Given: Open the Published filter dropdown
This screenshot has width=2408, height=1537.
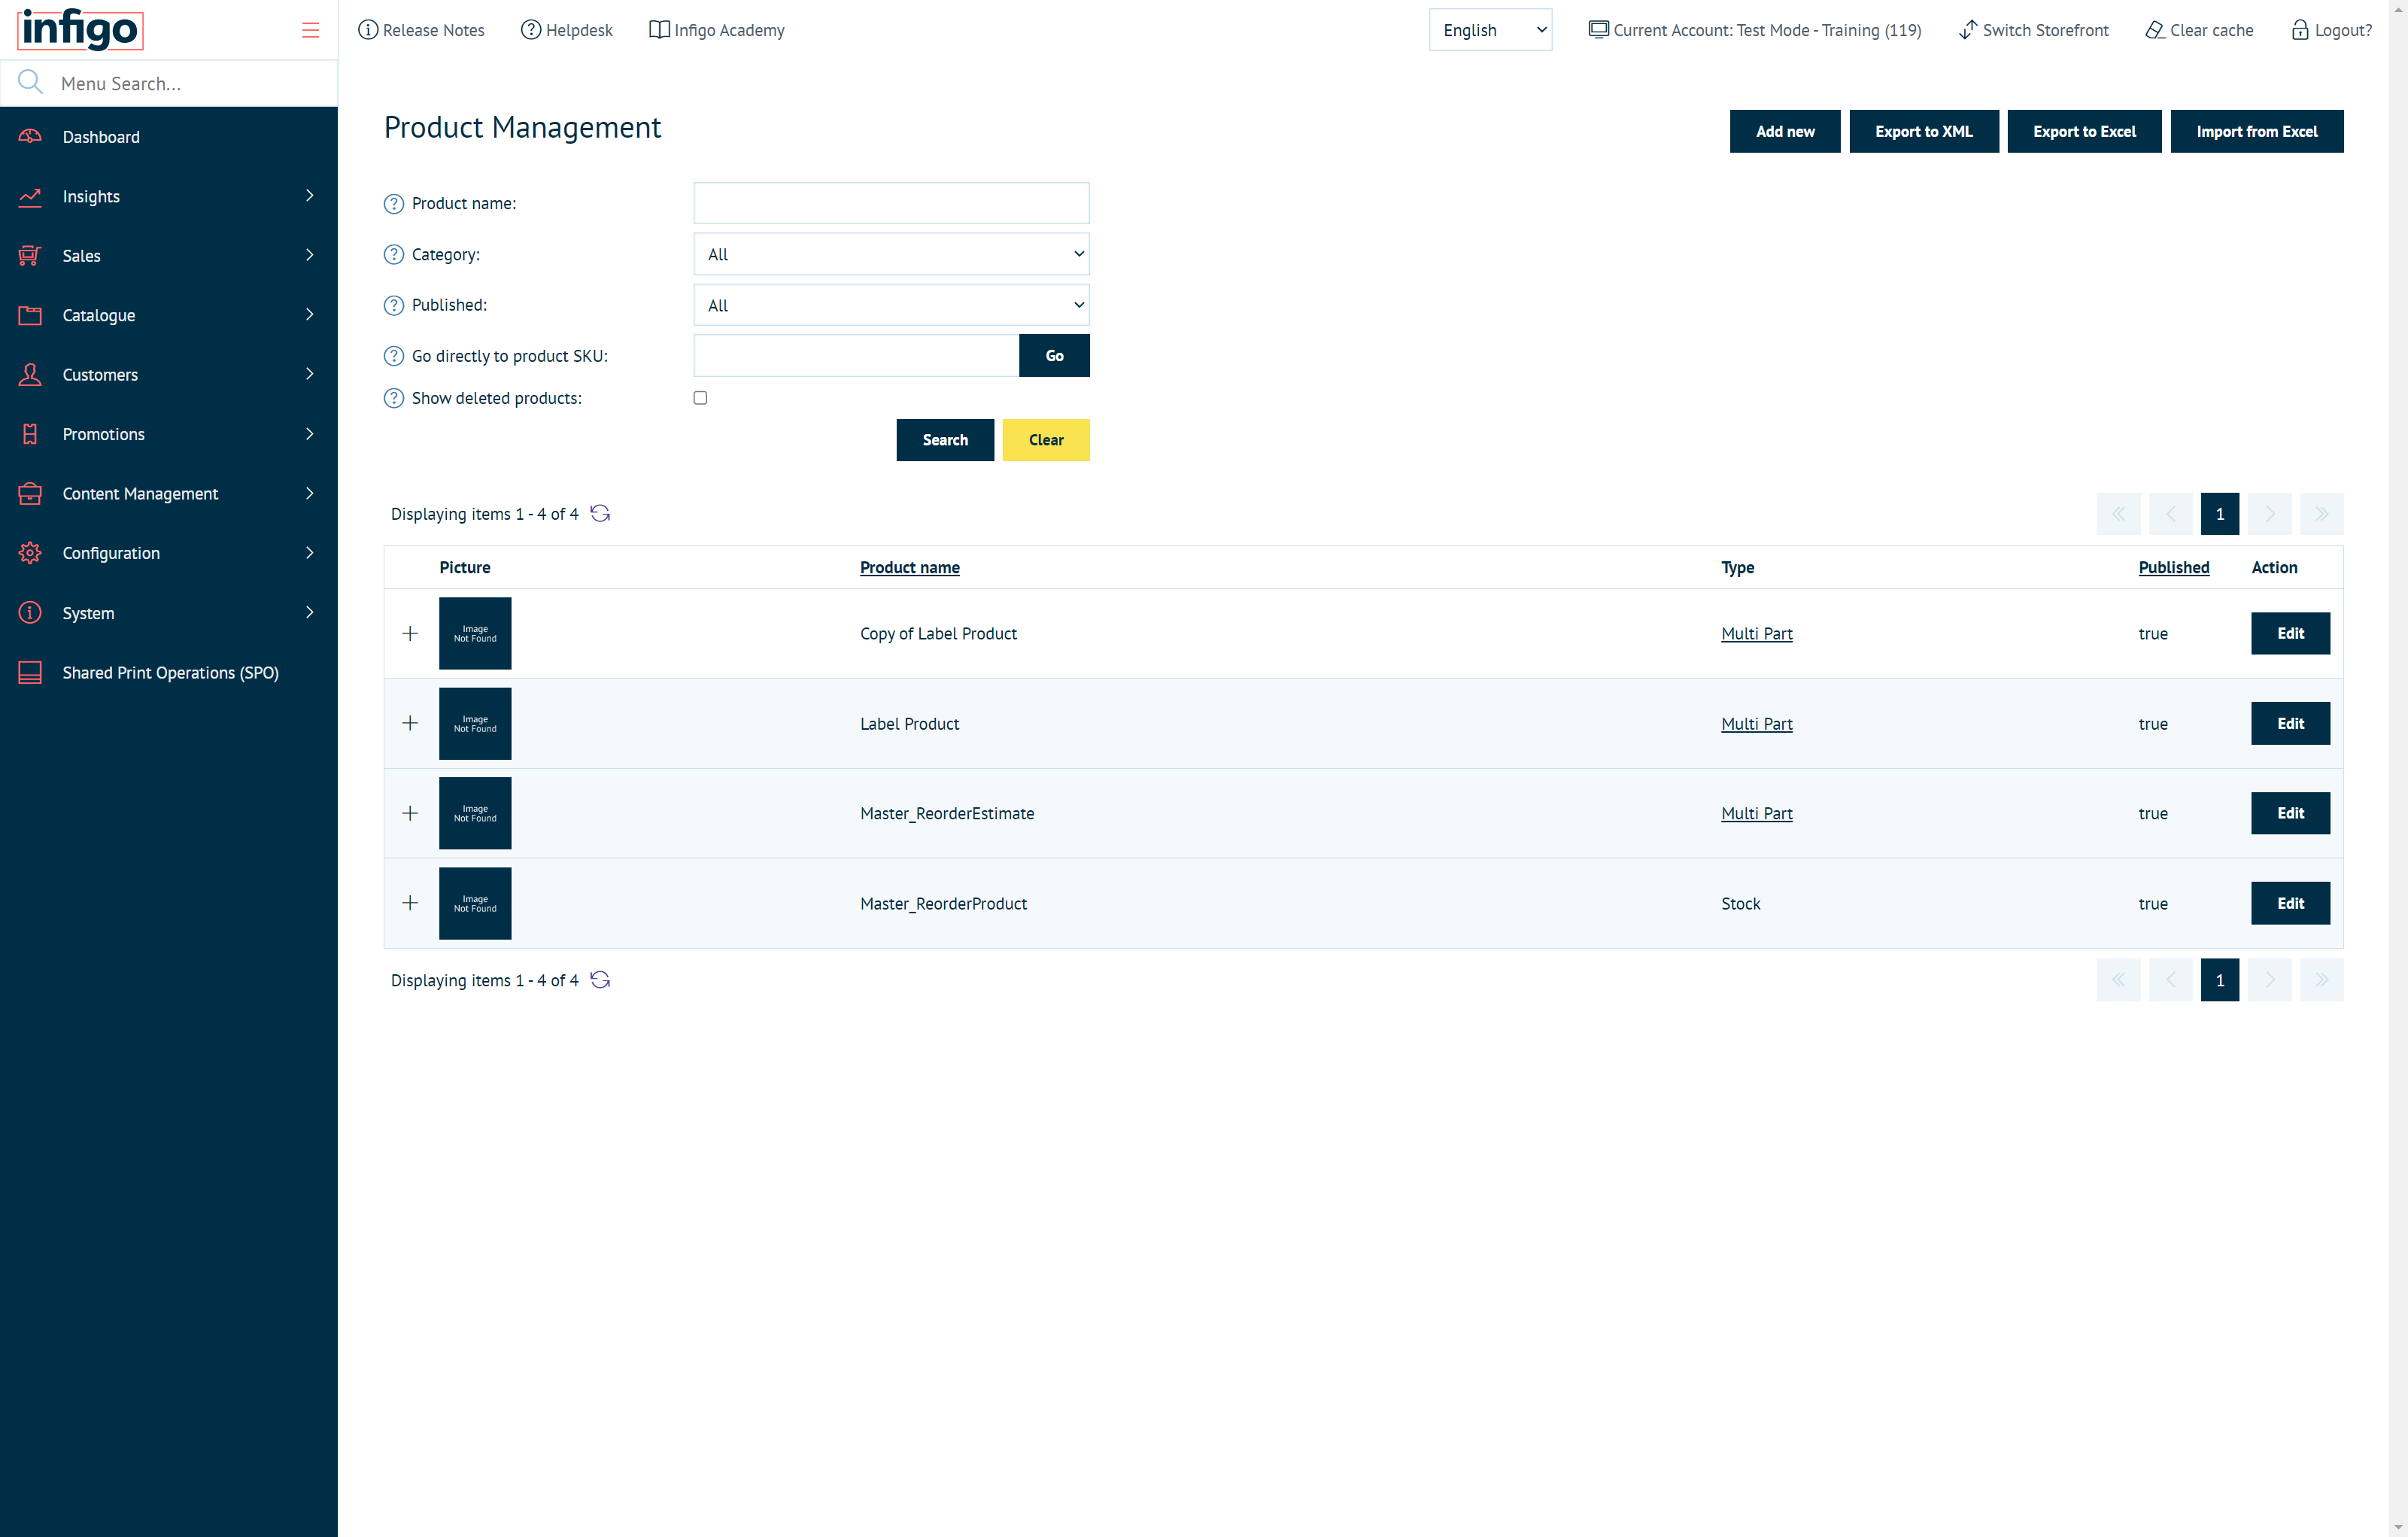Looking at the screenshot, I should 891,305.
